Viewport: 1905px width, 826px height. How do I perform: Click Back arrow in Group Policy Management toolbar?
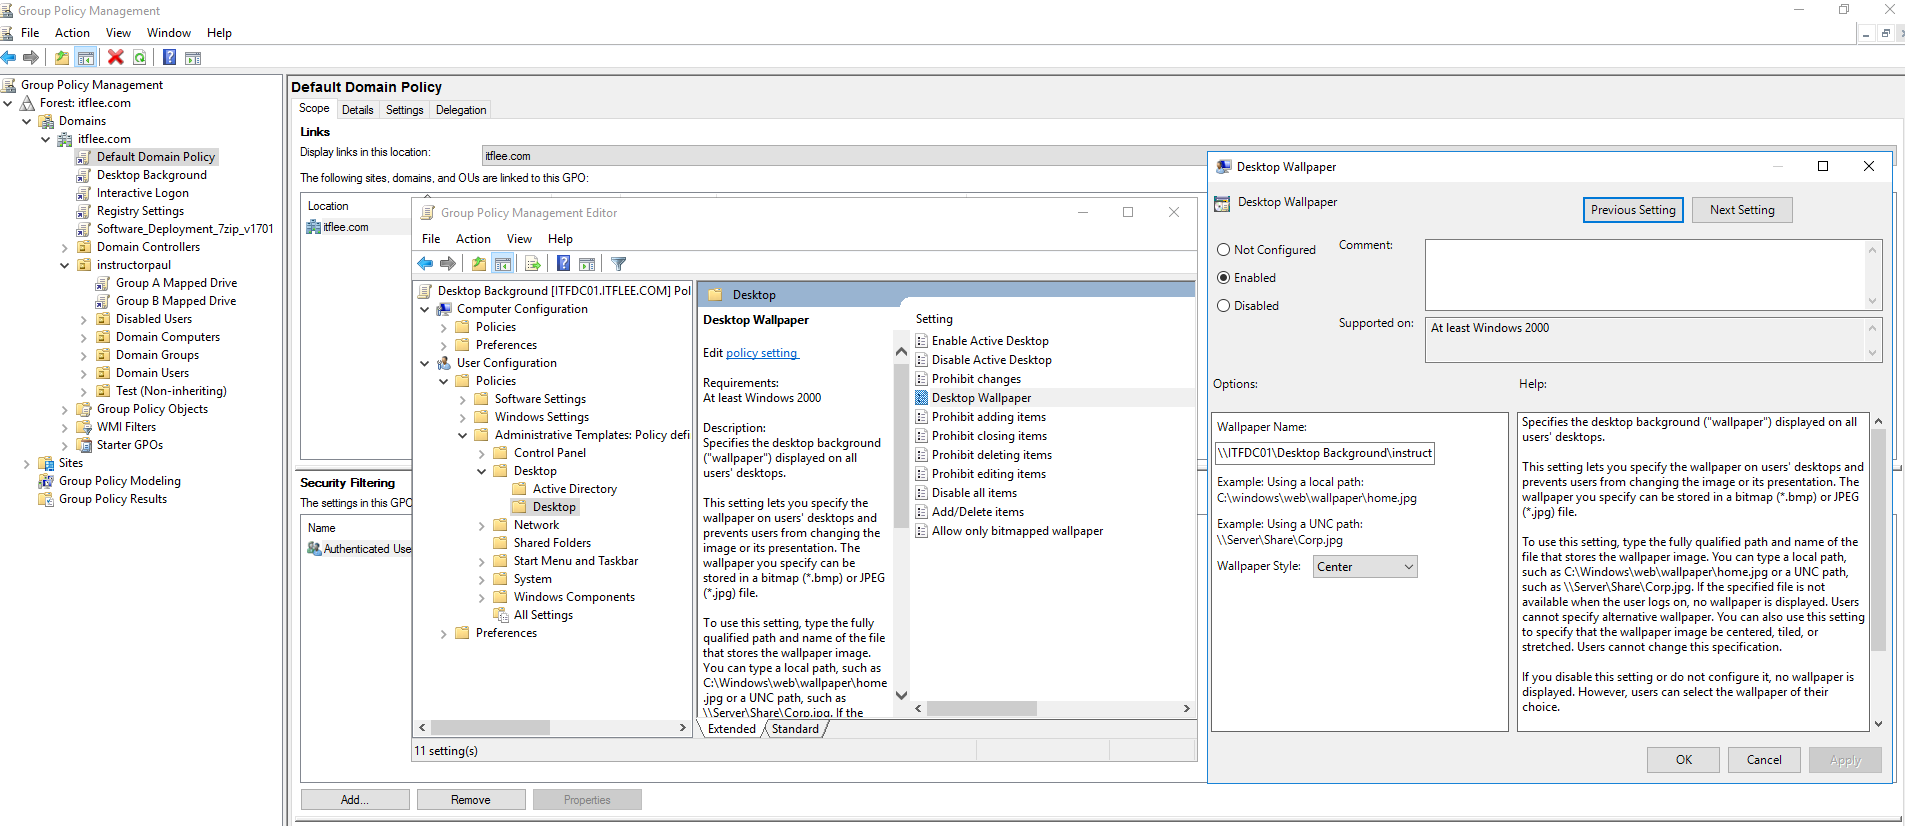point(9,58)
